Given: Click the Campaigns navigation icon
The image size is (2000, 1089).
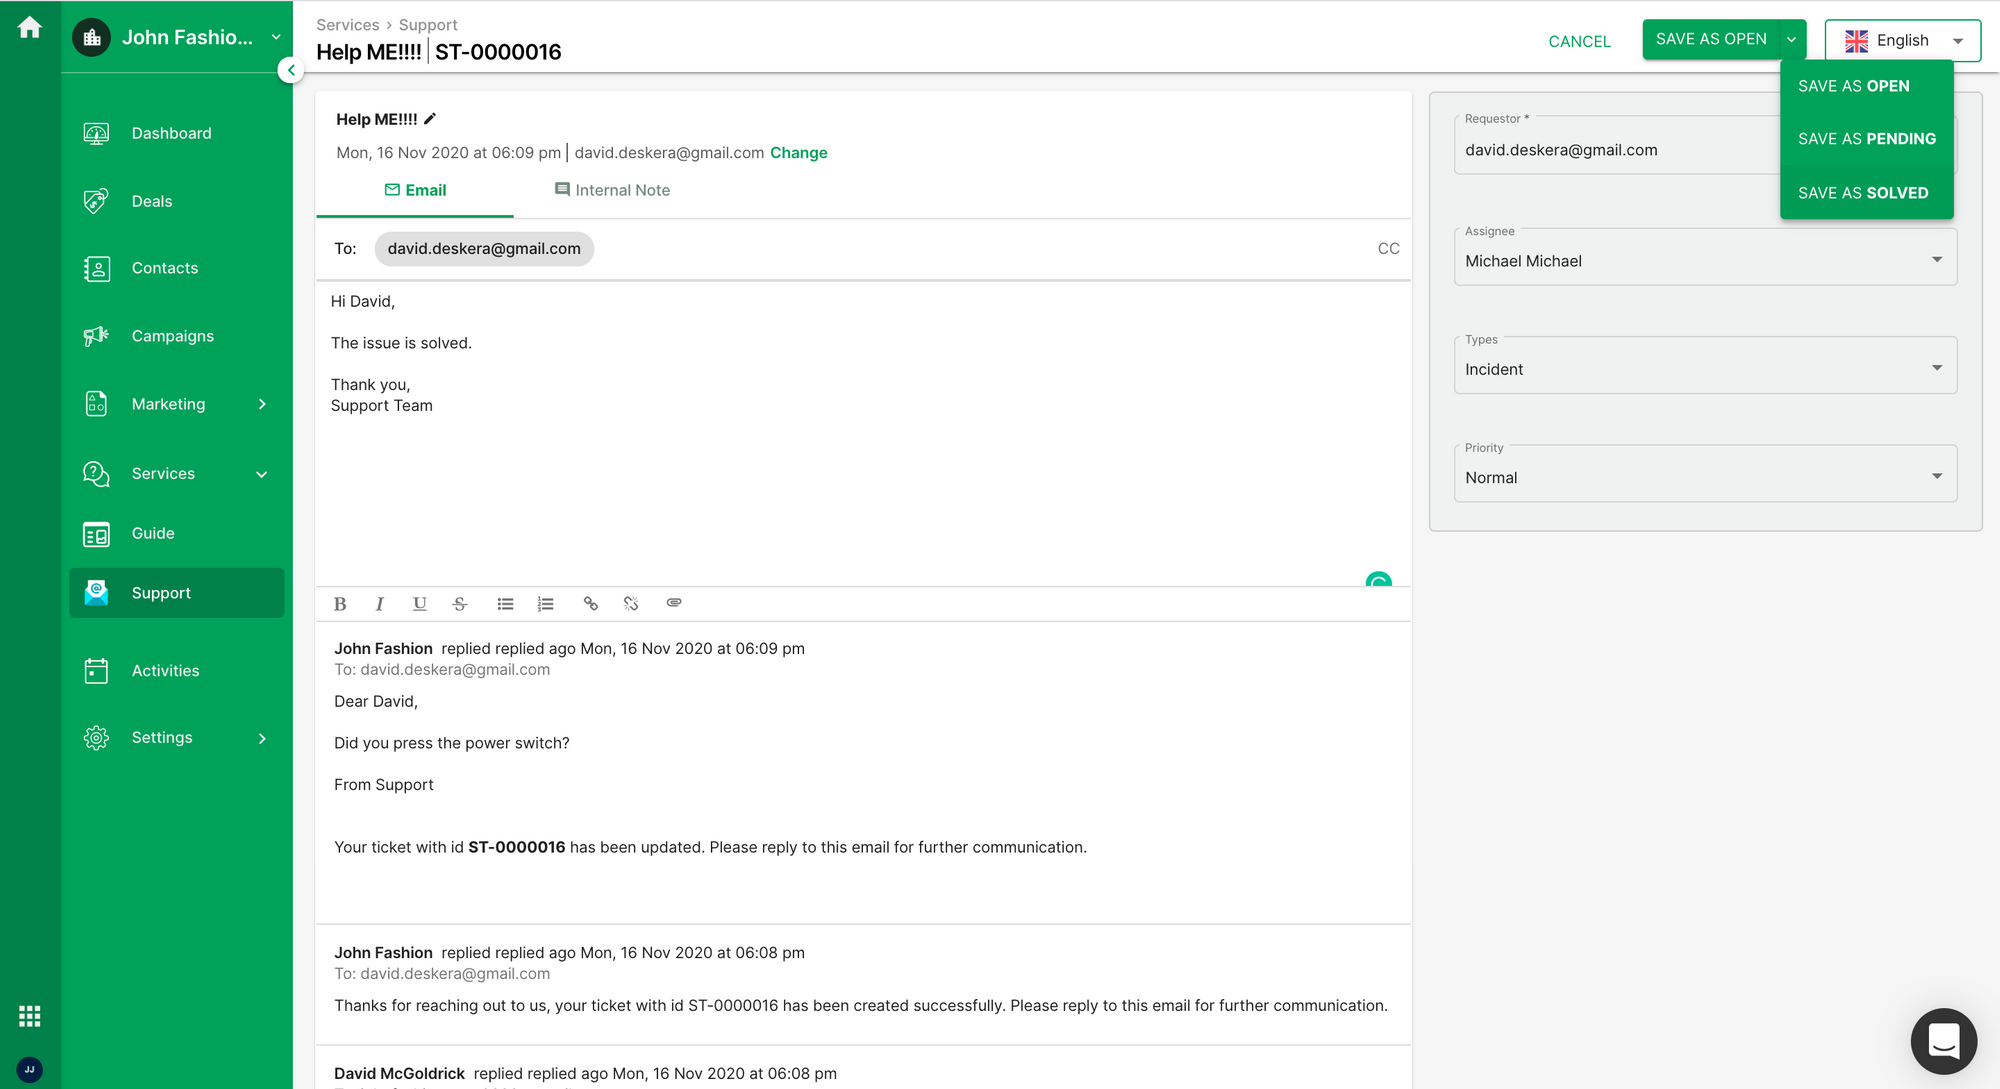Looking at the screenshot, I should point(95,335).
